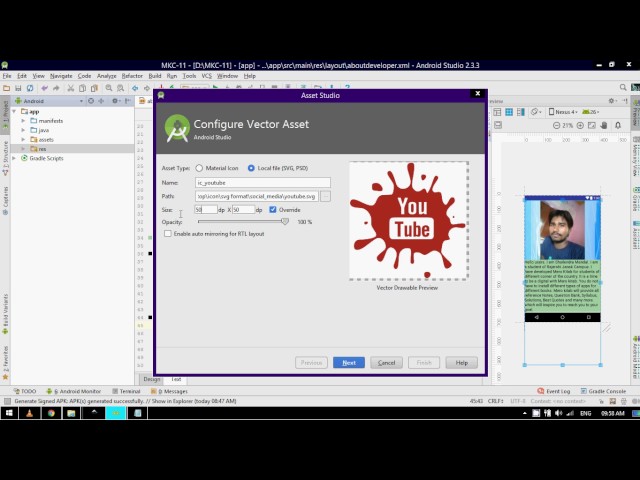Click the Undo arrow icon

44,88
